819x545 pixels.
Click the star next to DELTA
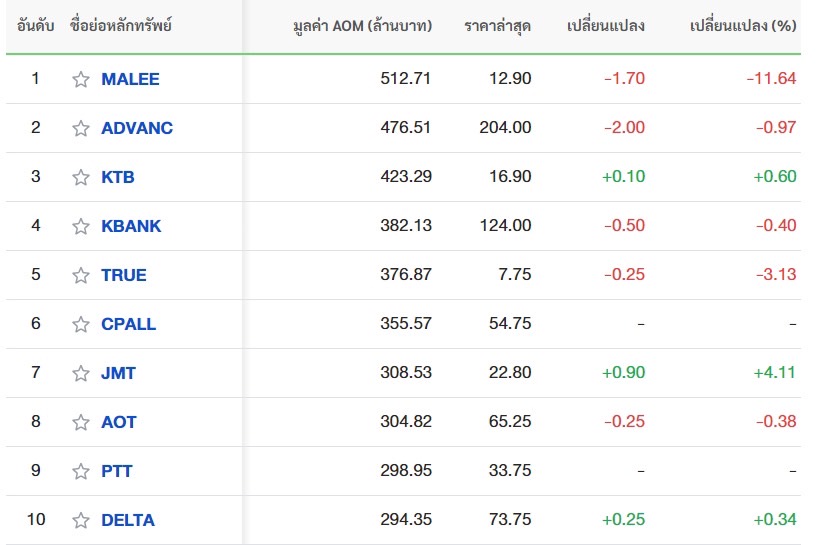click(x=80, y=520)
